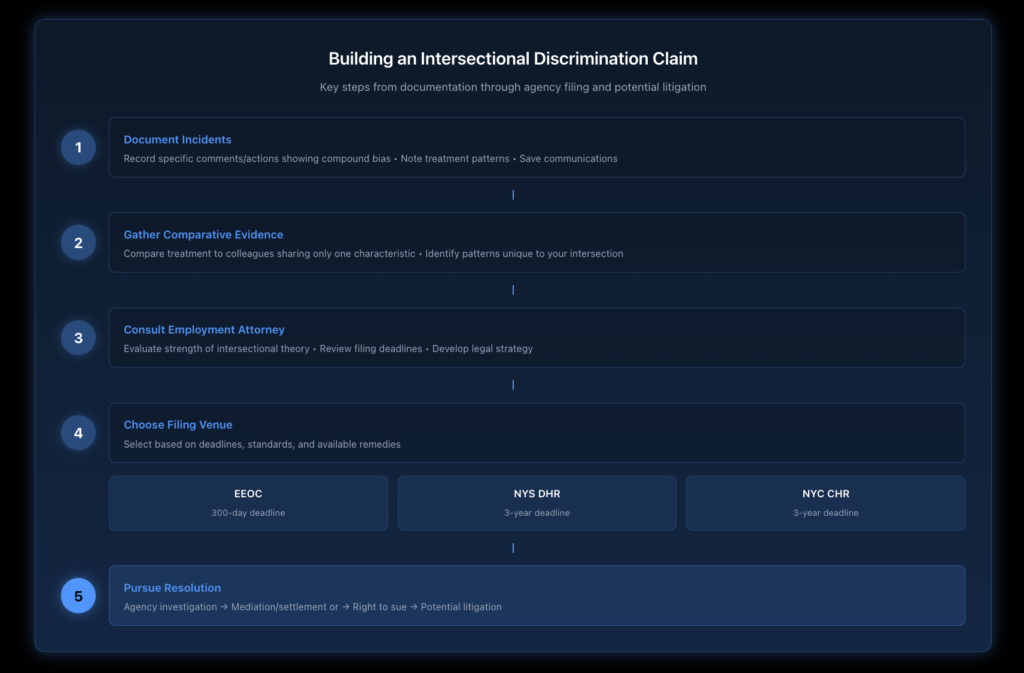This screenshot has height=673, width=1024.
Task: Click the connector between steps 3 and 4
Action: pyautogui.click(x=513, y=384)
